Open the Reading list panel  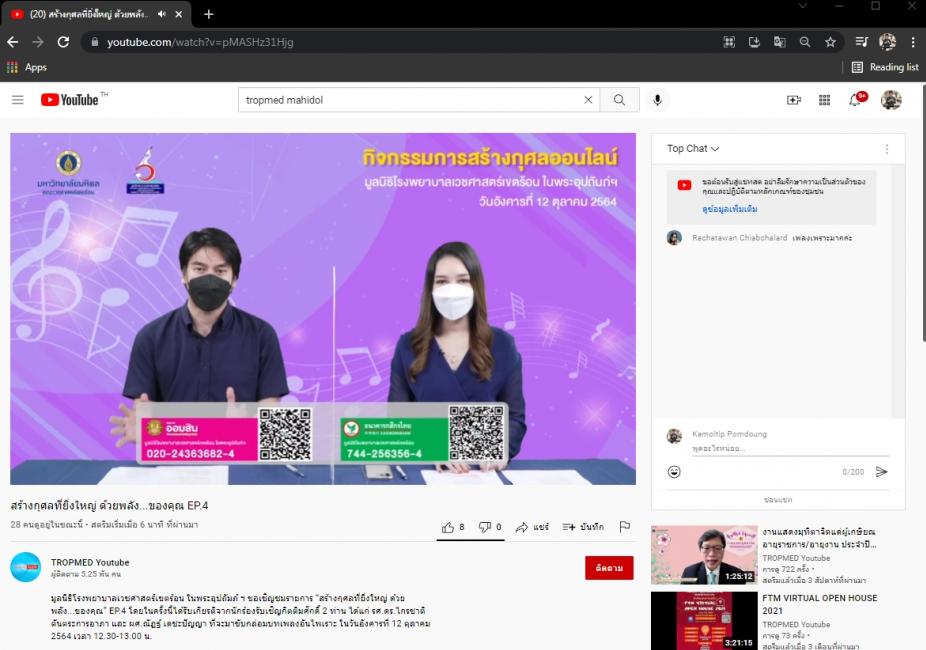click(x=885, y=67)
